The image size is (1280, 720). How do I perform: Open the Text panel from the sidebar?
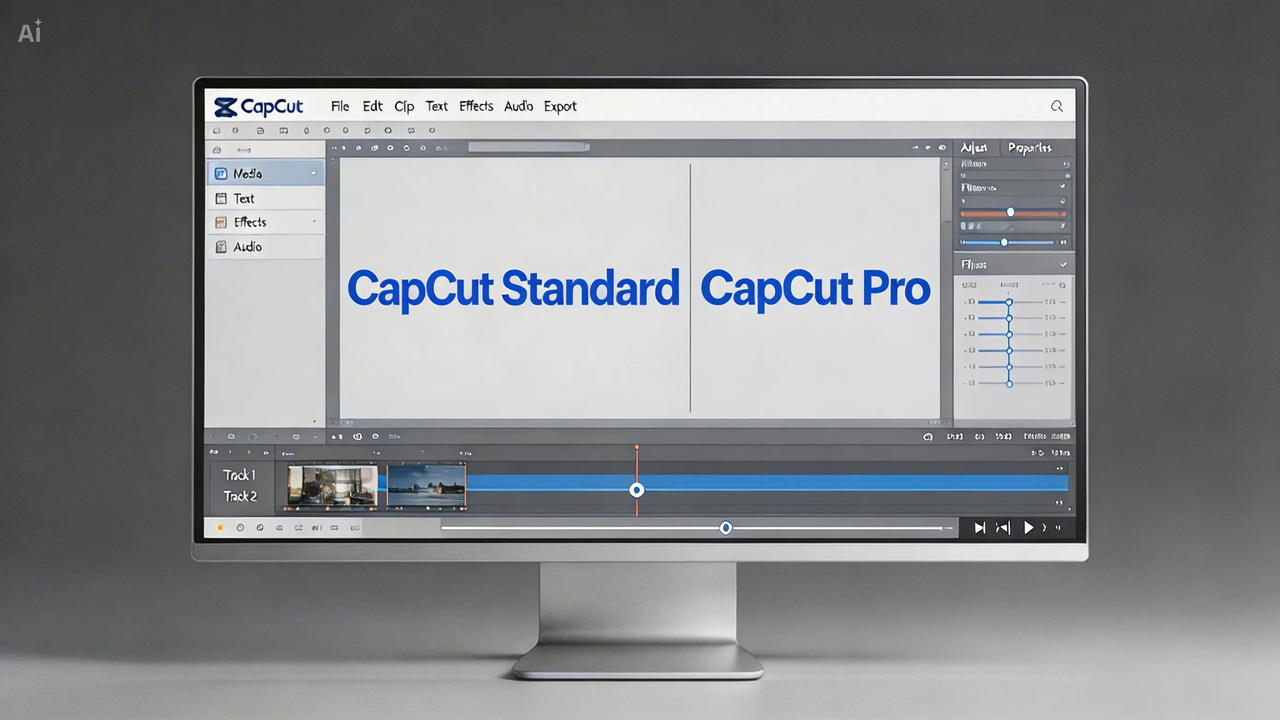pyautogui.click(x=242, y=198)
